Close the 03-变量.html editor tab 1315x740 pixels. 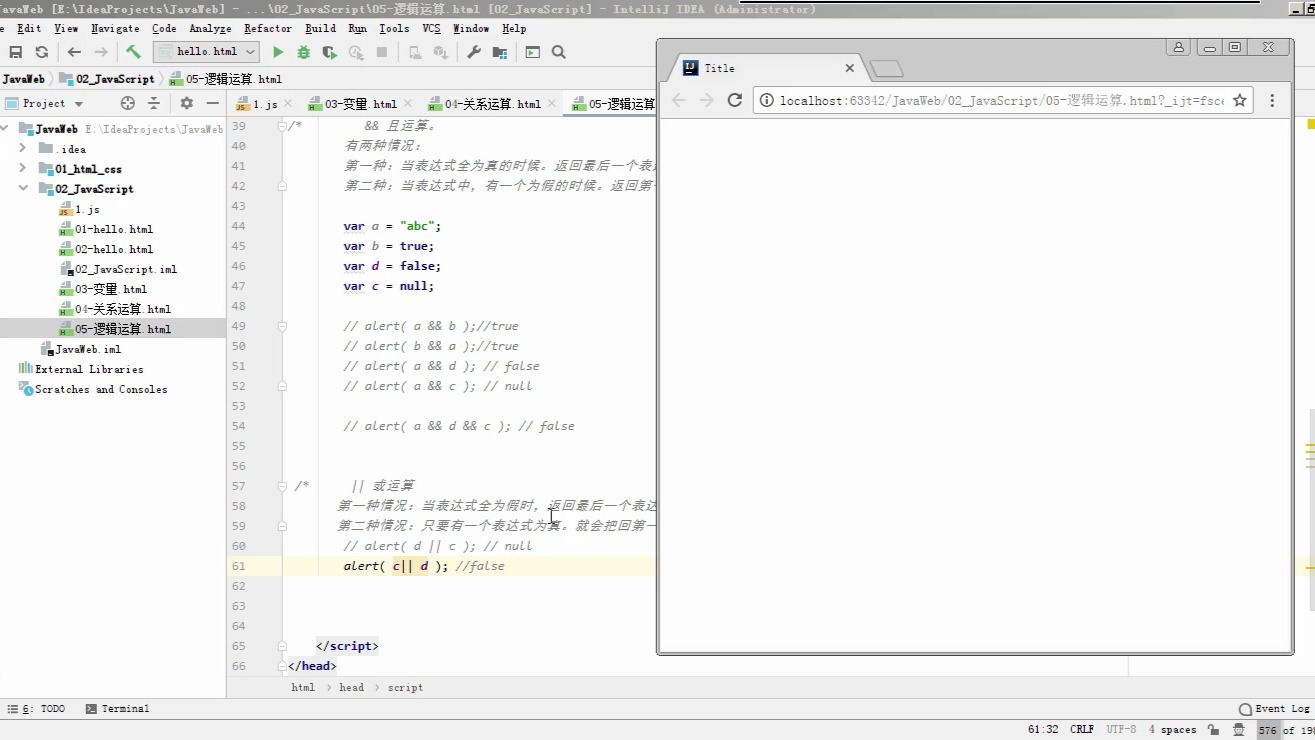click(408, 104)
